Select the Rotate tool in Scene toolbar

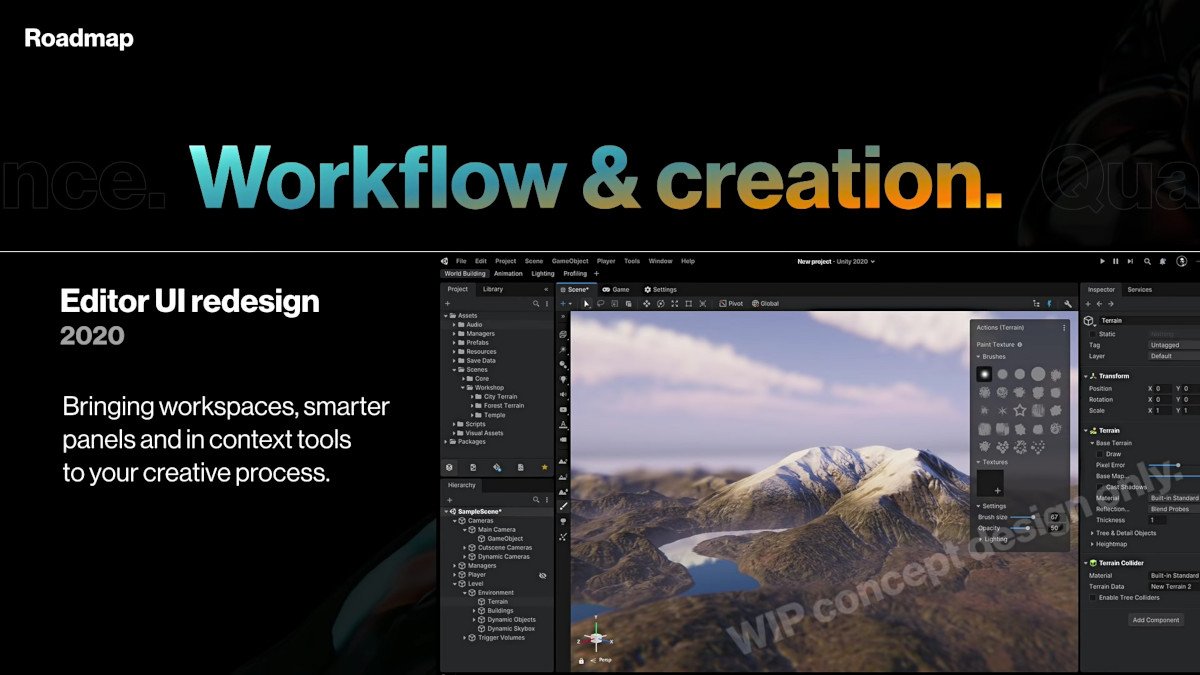click(x=660, y=303)
